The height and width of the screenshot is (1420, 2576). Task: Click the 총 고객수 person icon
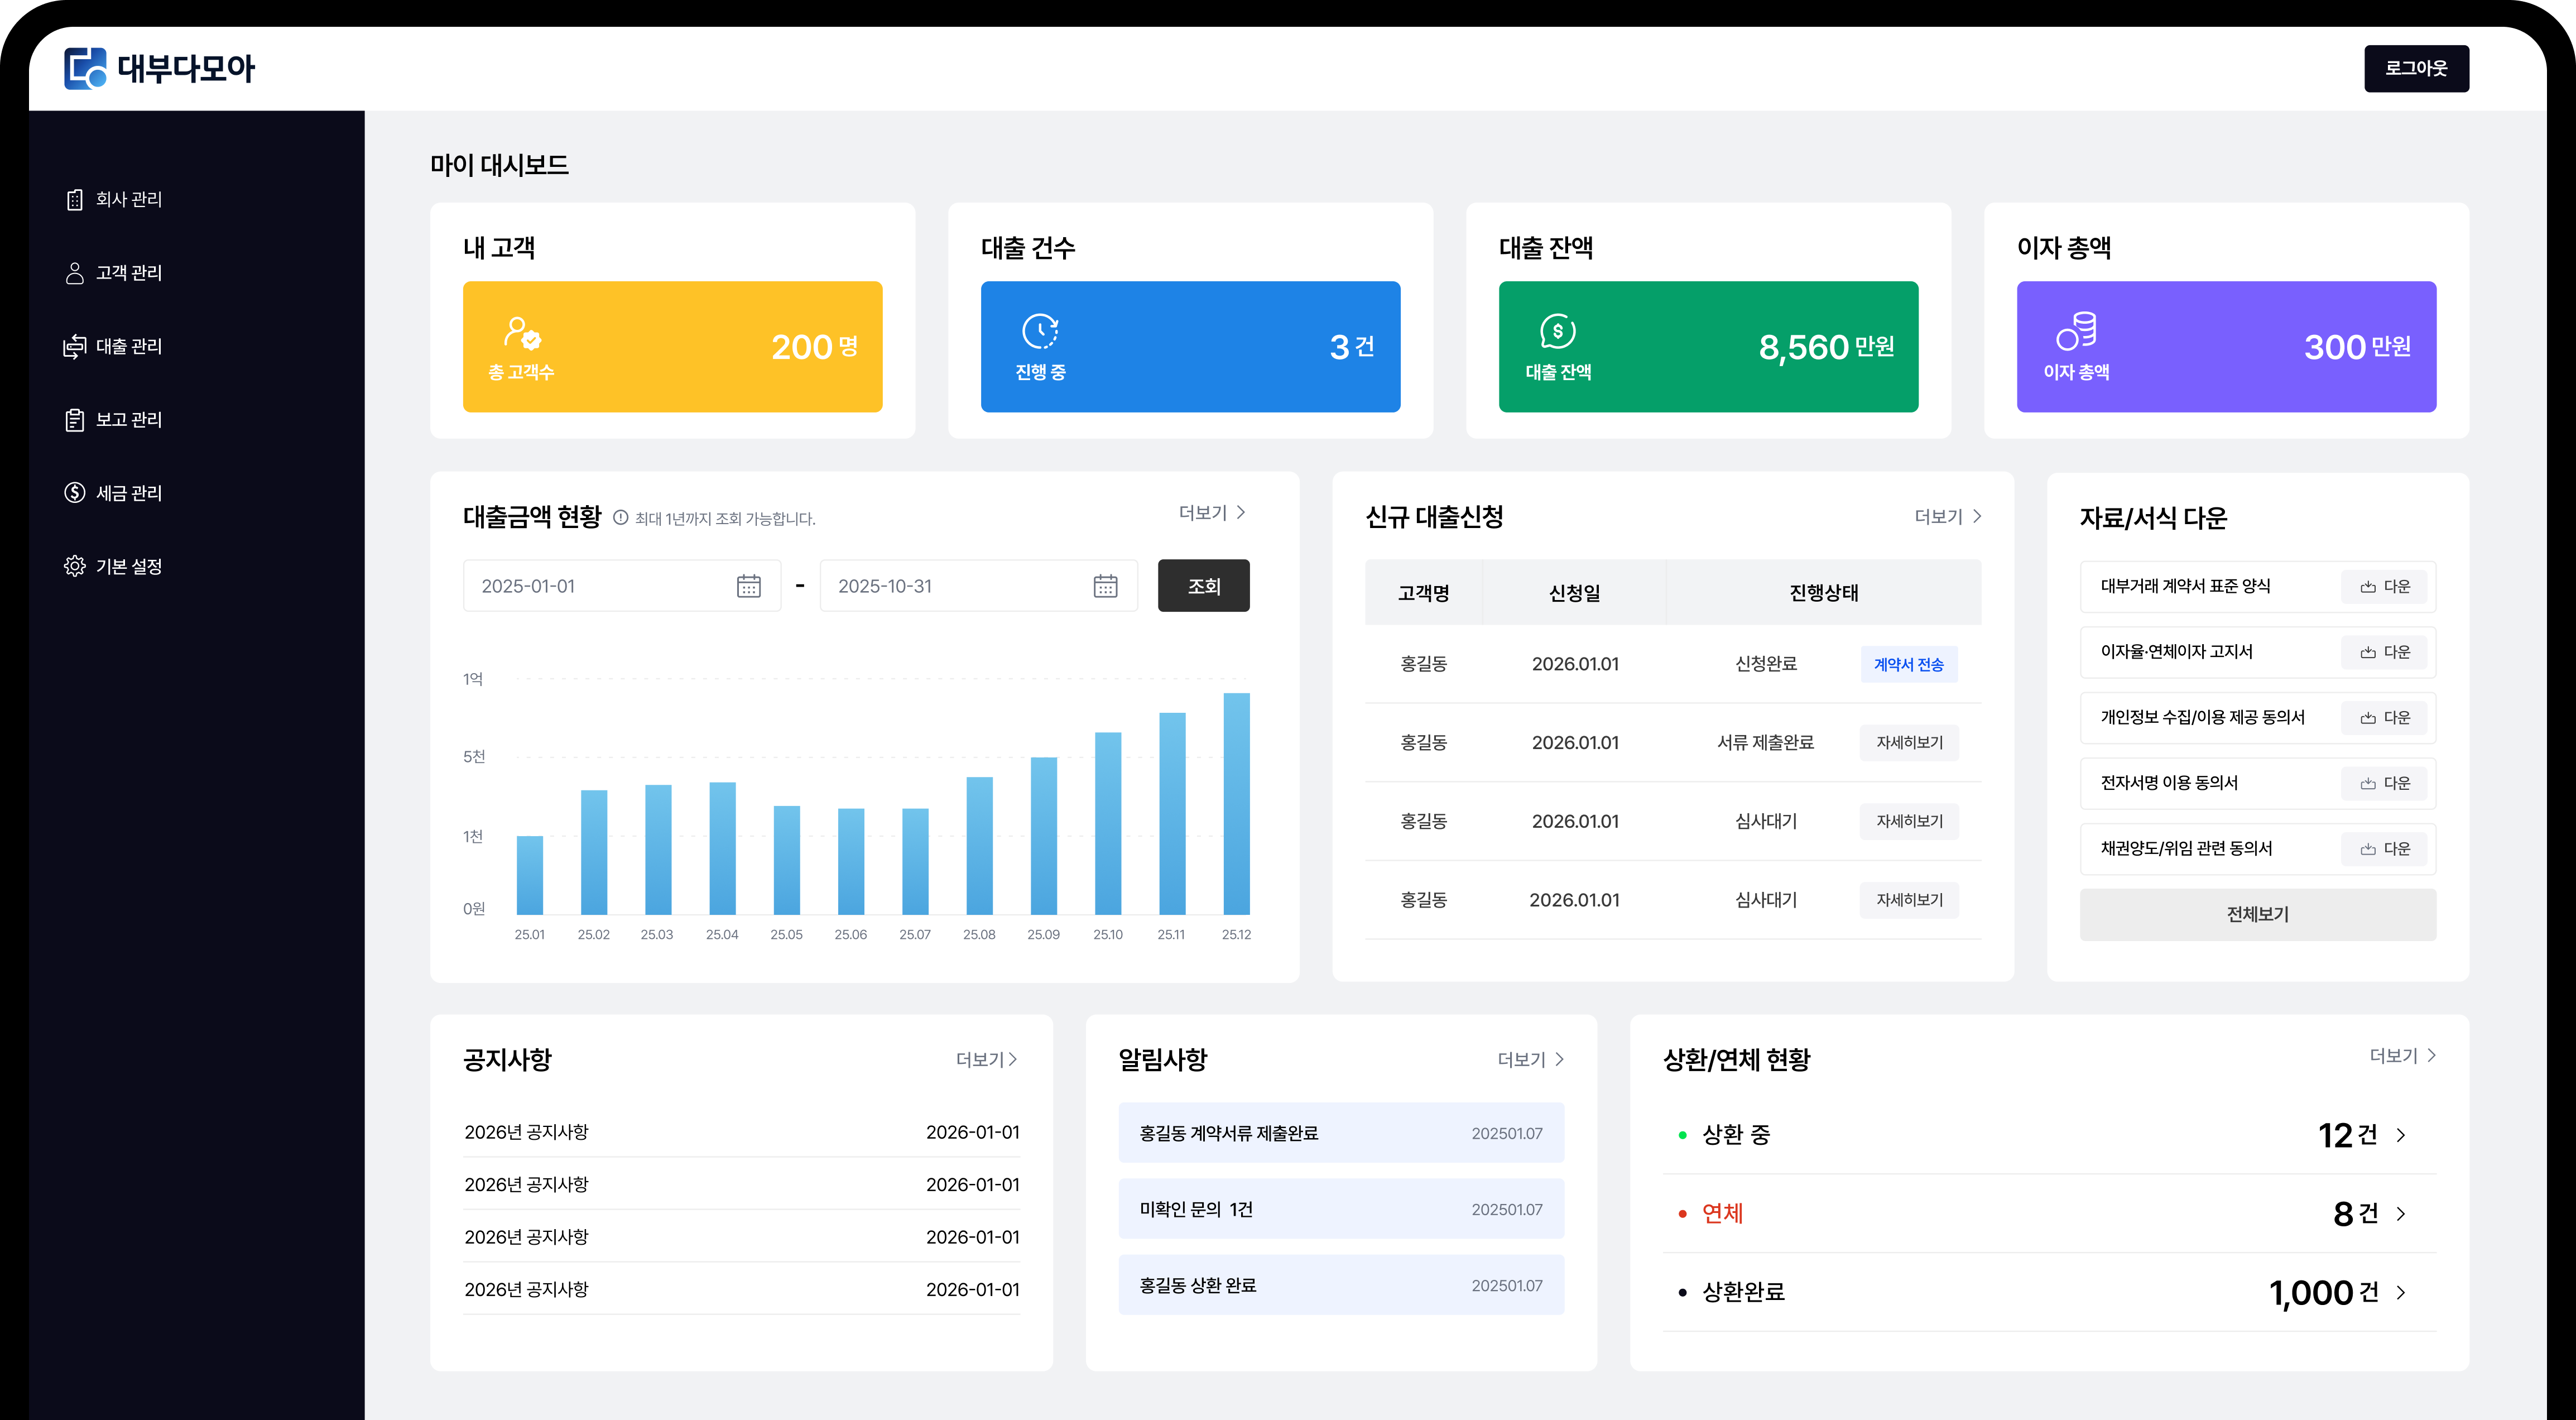coord(522,332)
